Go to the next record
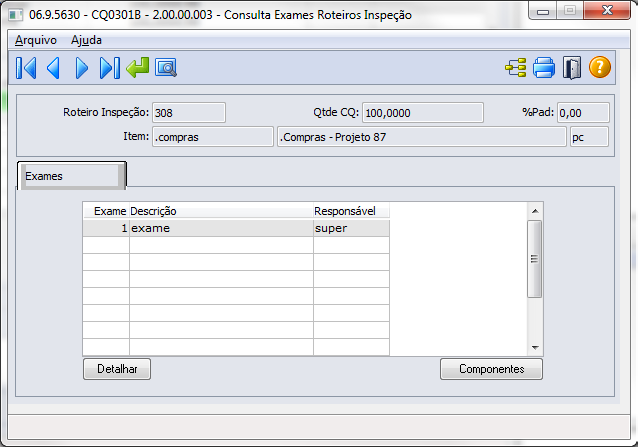 tap(81, 68)
